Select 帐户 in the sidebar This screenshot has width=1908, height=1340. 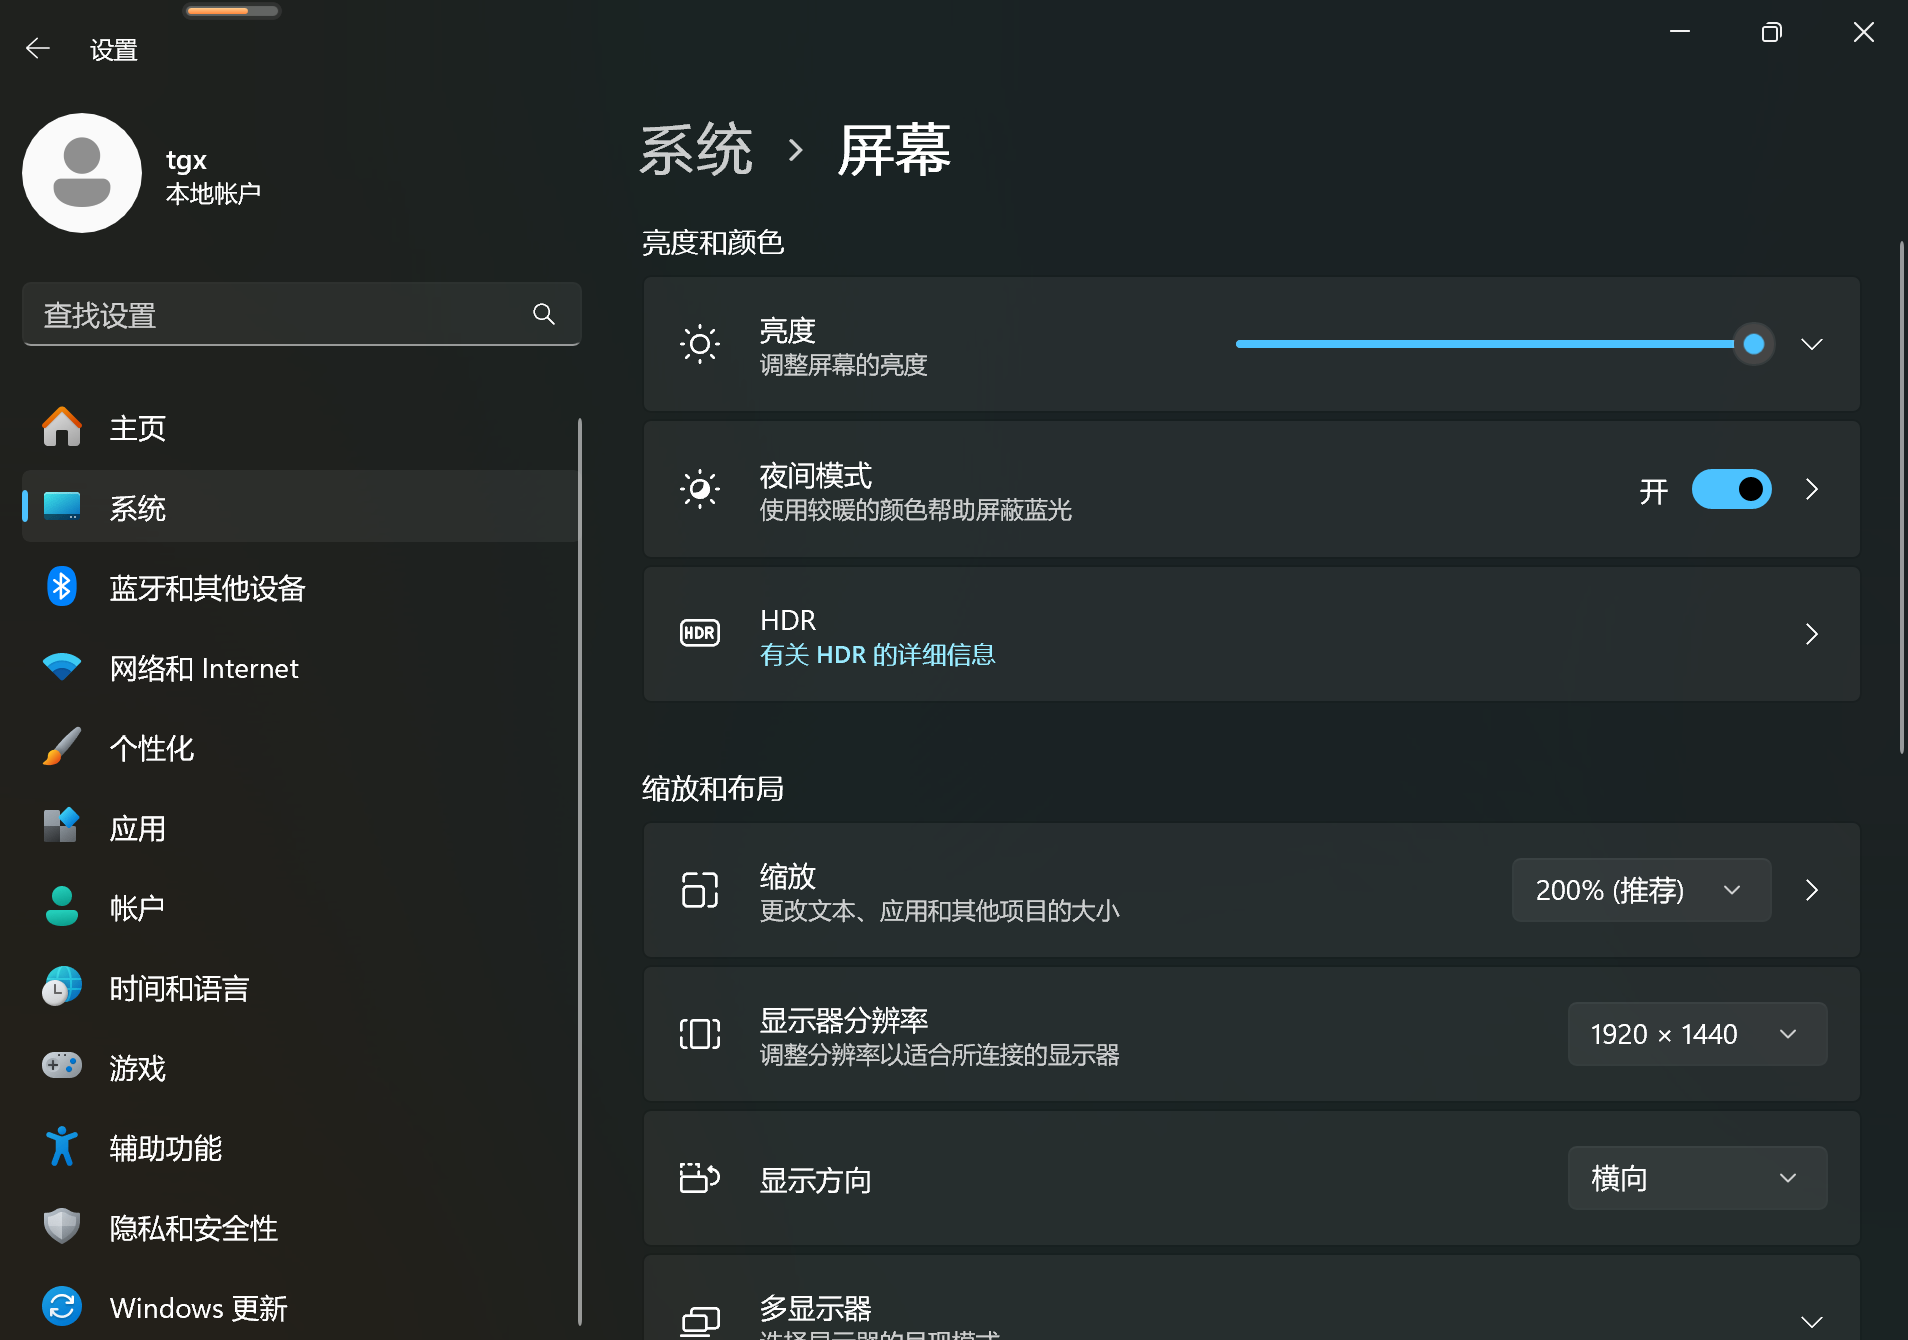[x=300, y=907]
